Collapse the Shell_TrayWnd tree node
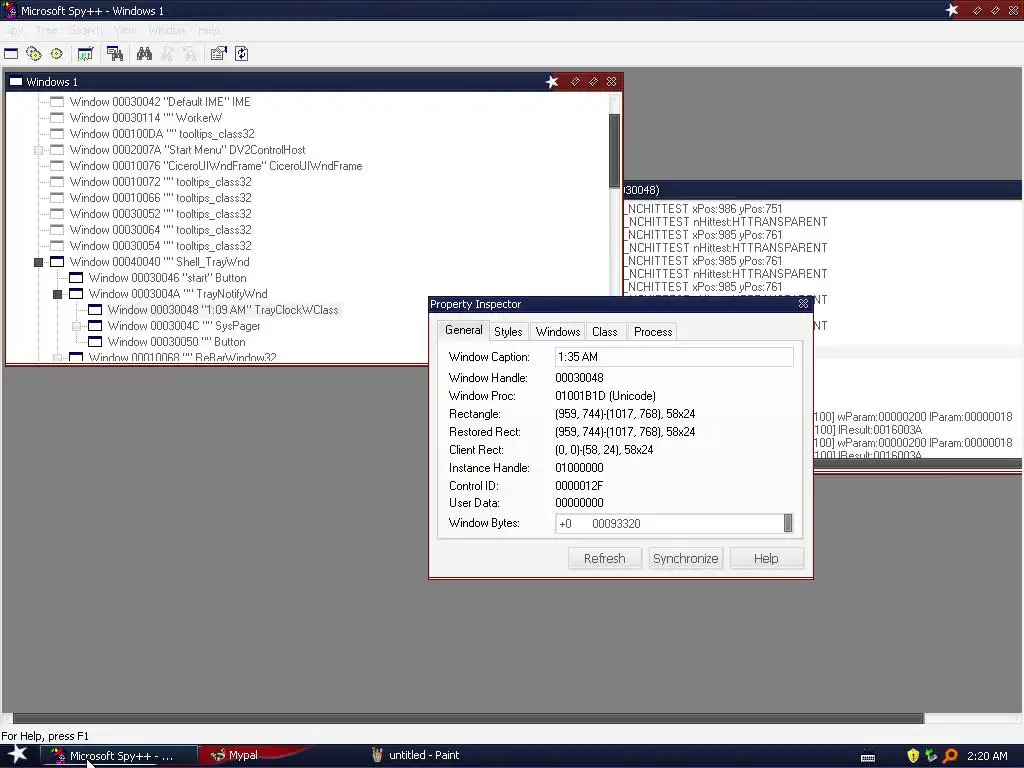The width and height of the screenshot is (1024, 768). (x=39, y=262)
